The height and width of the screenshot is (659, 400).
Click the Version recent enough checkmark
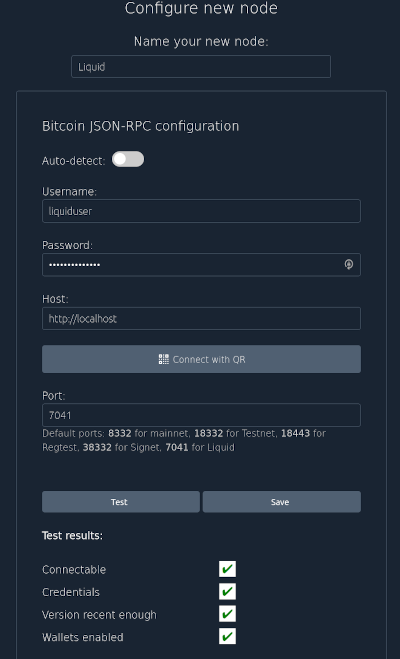pyautogui.click(x=227, y=614)
